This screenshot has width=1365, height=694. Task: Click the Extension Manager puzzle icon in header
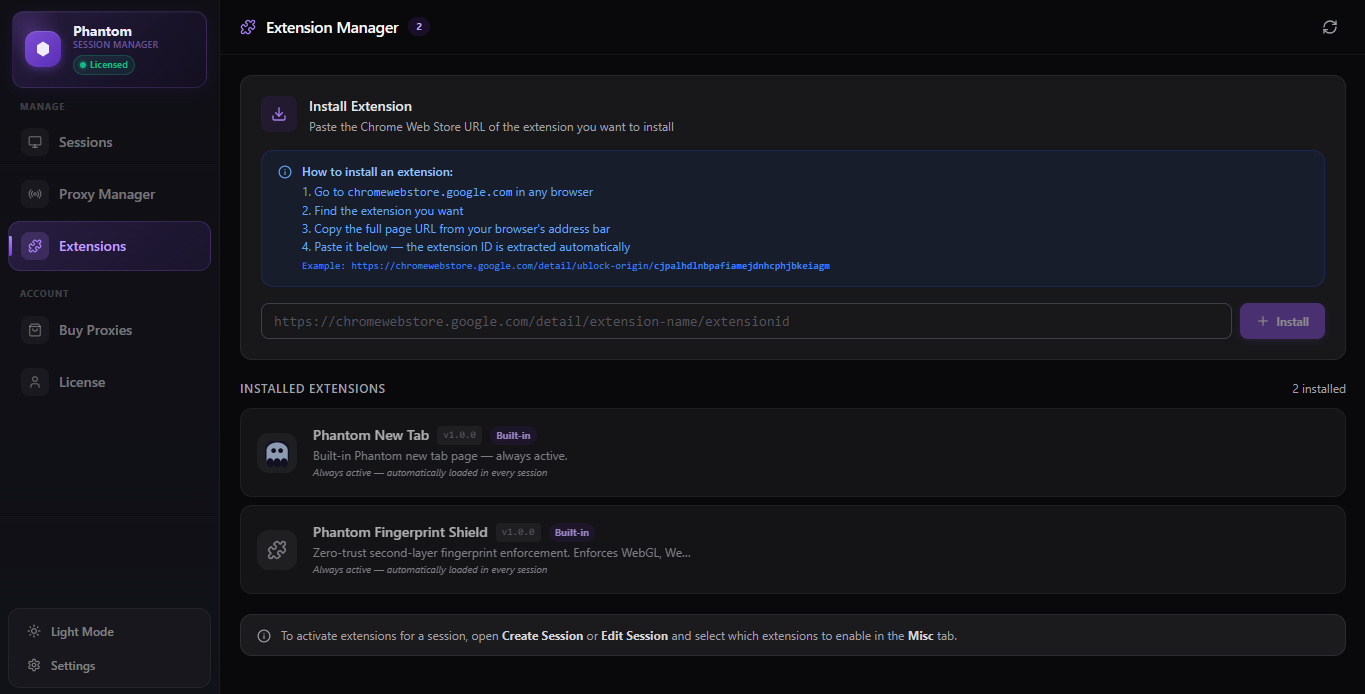(x=248, y=27)
